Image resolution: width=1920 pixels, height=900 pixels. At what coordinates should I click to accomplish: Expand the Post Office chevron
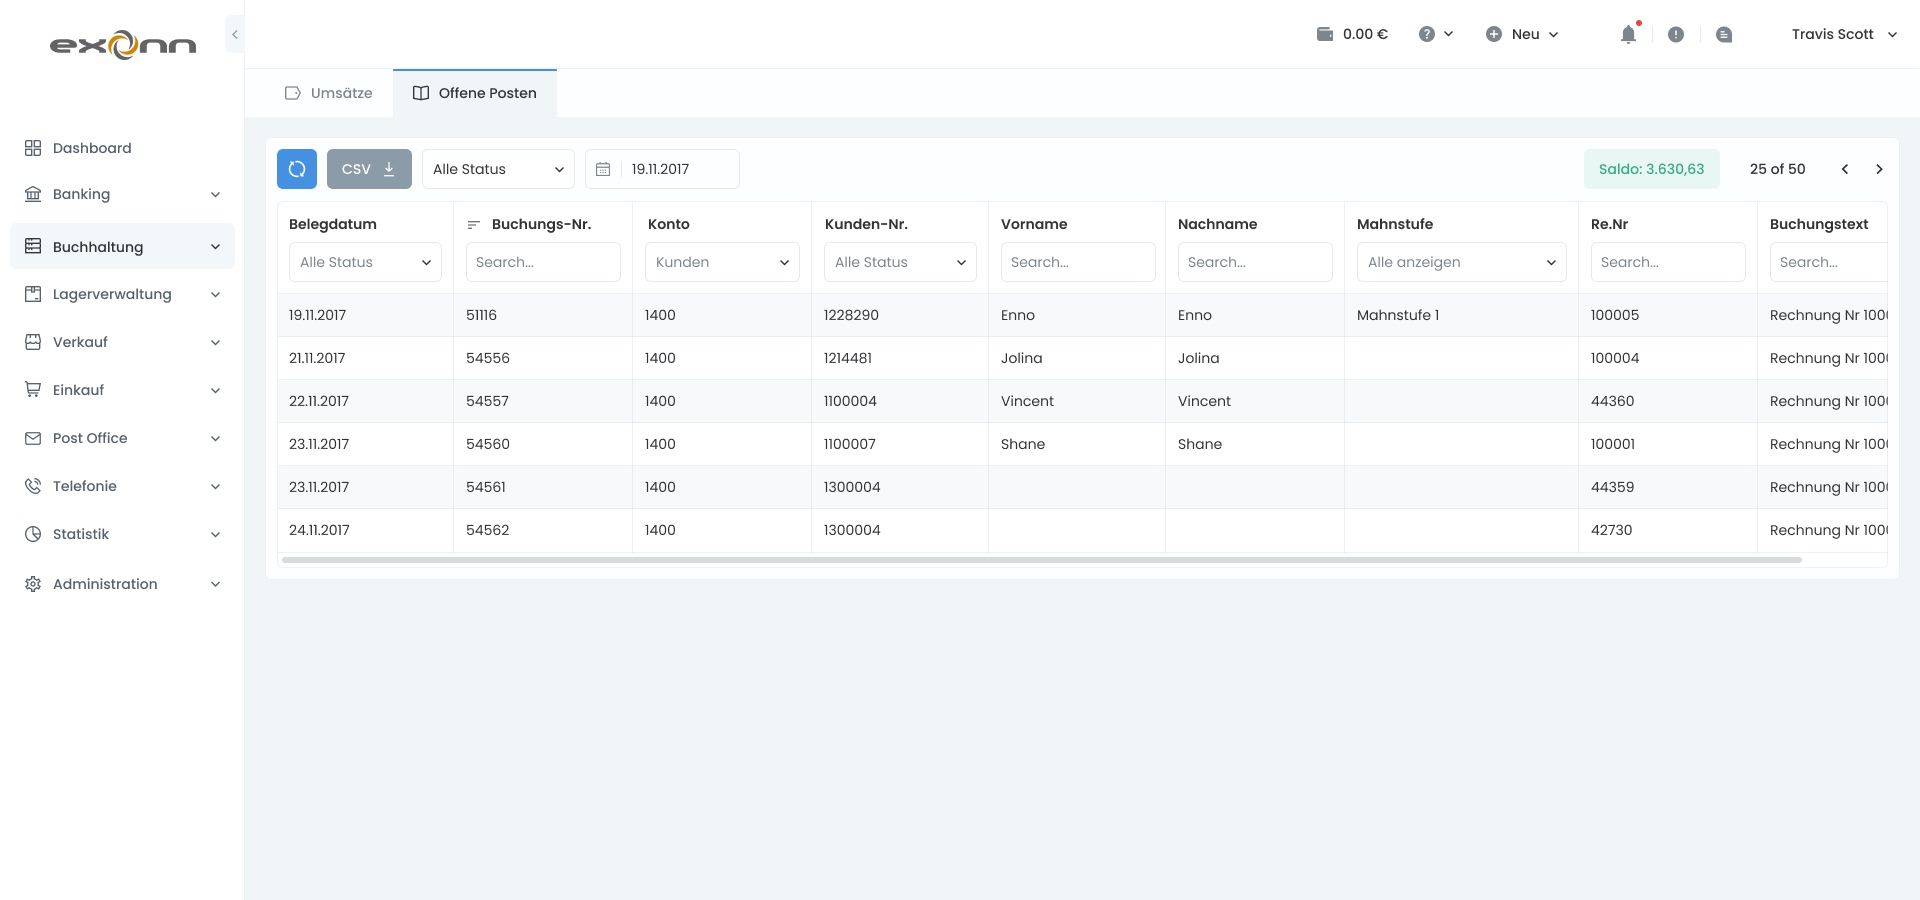tap(215, 438)
